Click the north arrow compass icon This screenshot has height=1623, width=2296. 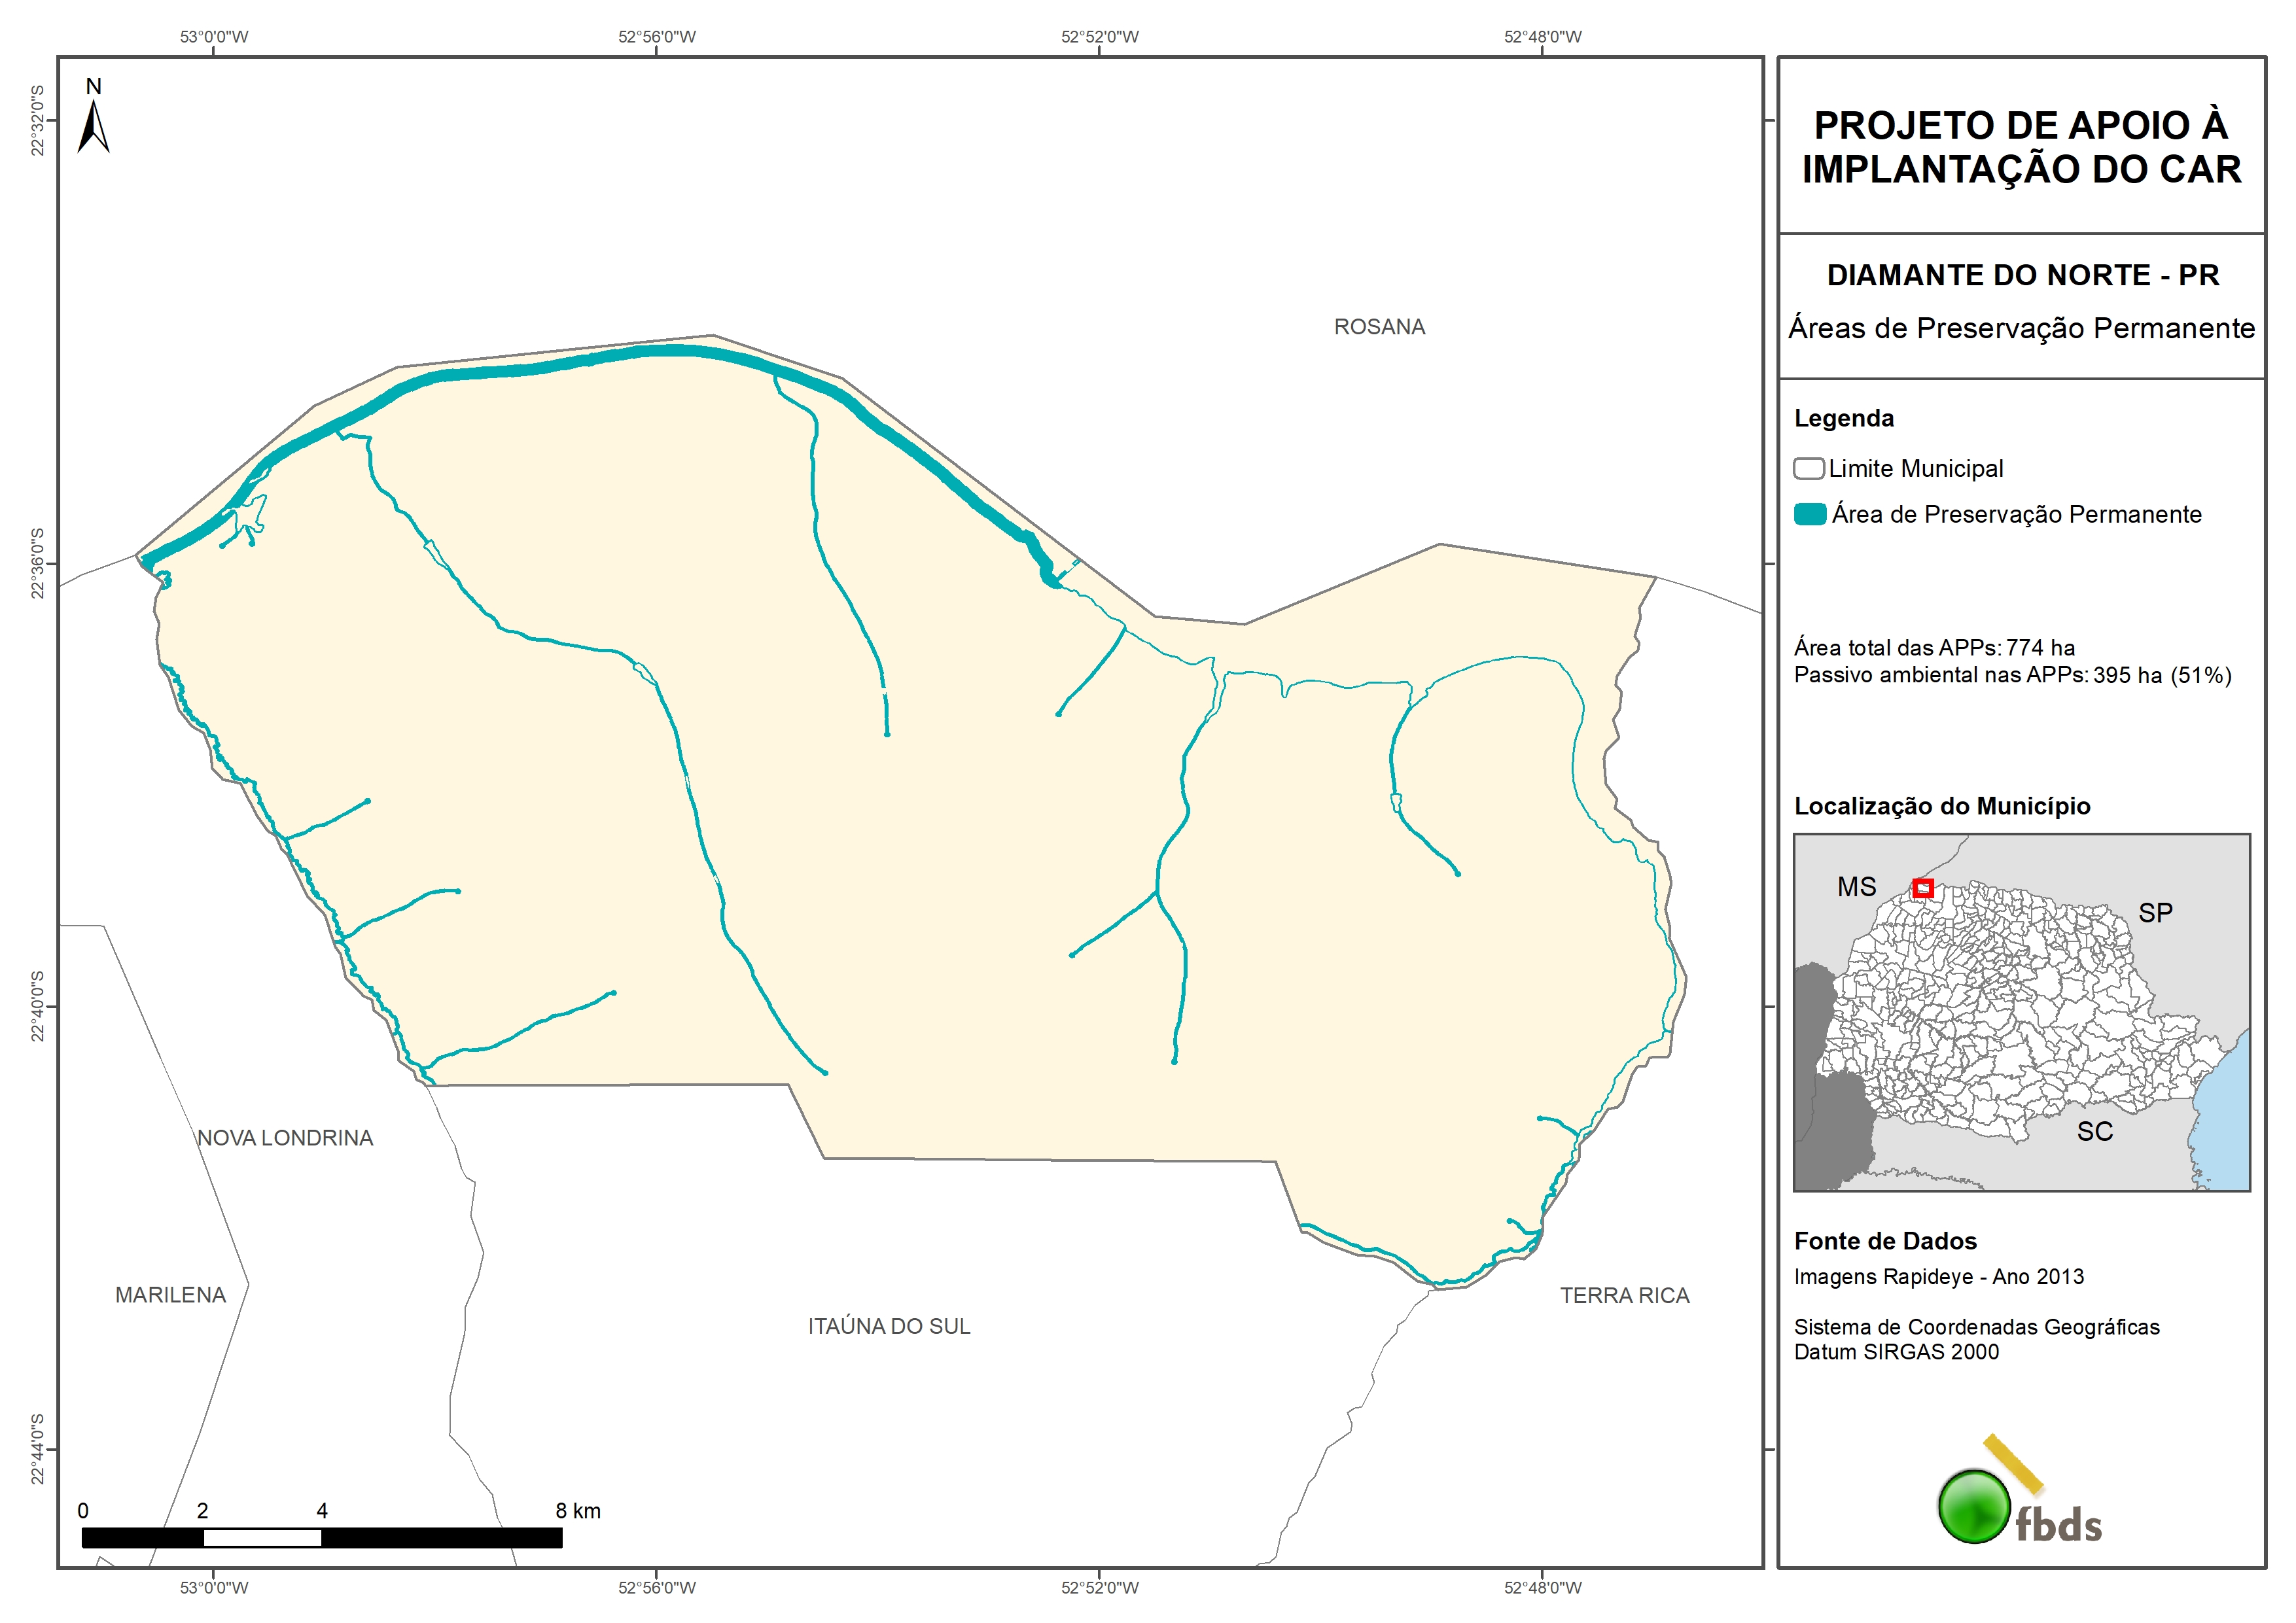[93, 125]
